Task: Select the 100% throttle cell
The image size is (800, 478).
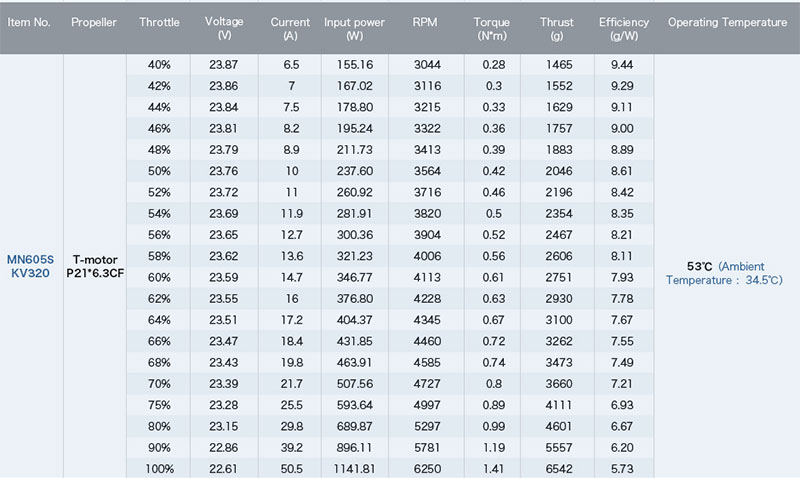Action: [x=159, y=468]
